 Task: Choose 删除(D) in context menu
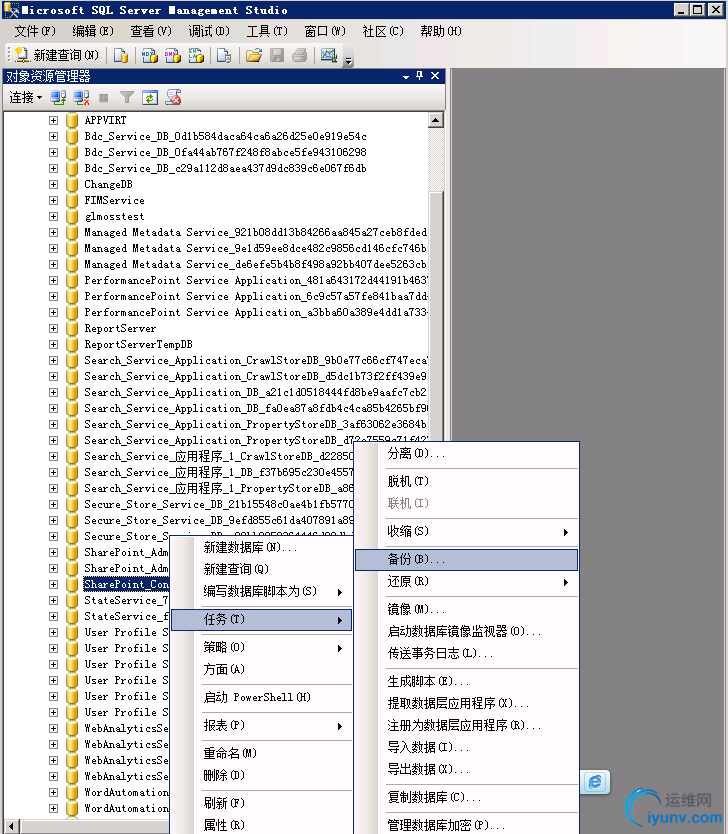(x=262, y=775)
